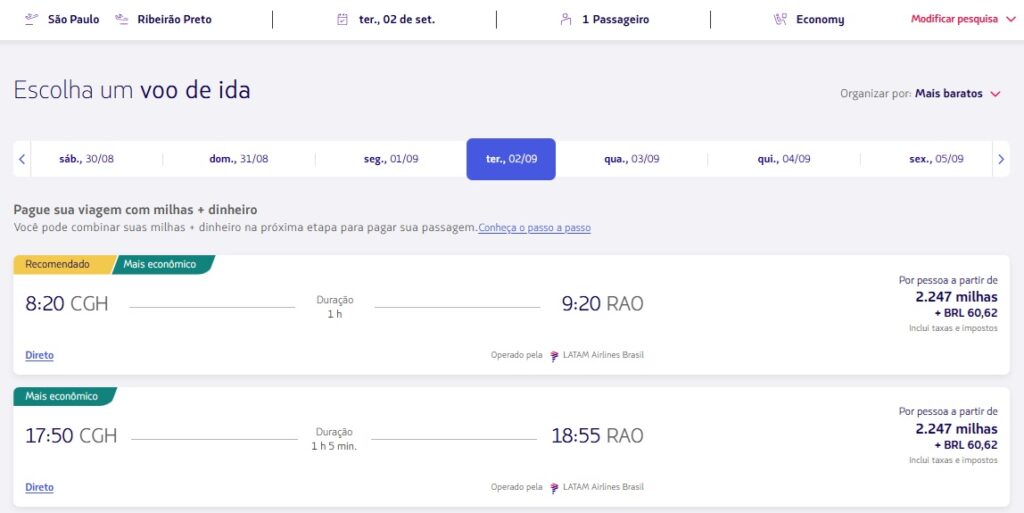Click the Direto link on the 8:20 flight

[x=39, y=356]
